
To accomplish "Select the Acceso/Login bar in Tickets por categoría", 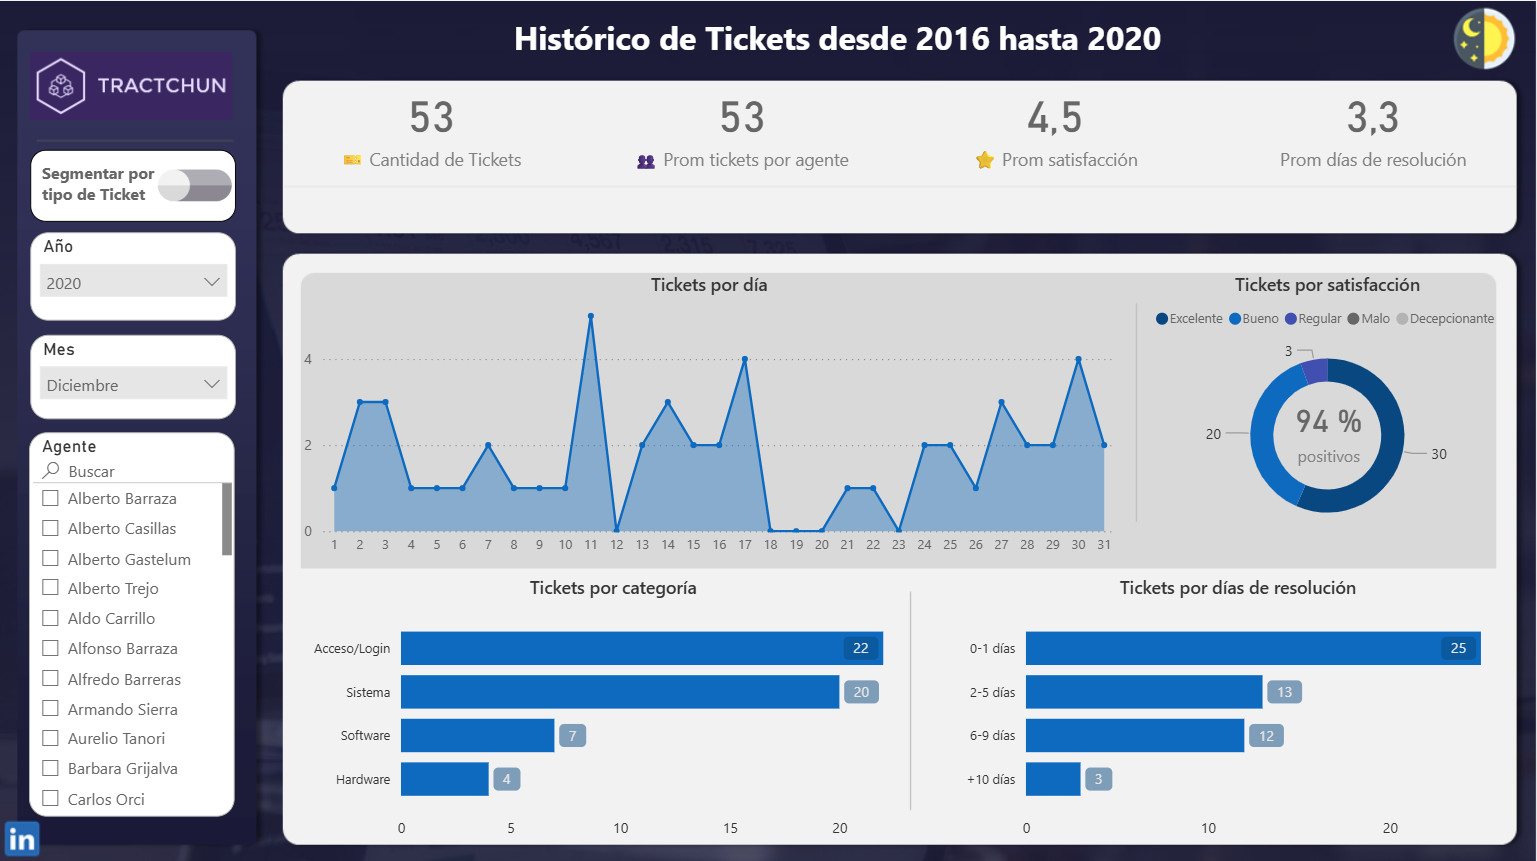I will (640, 648).
